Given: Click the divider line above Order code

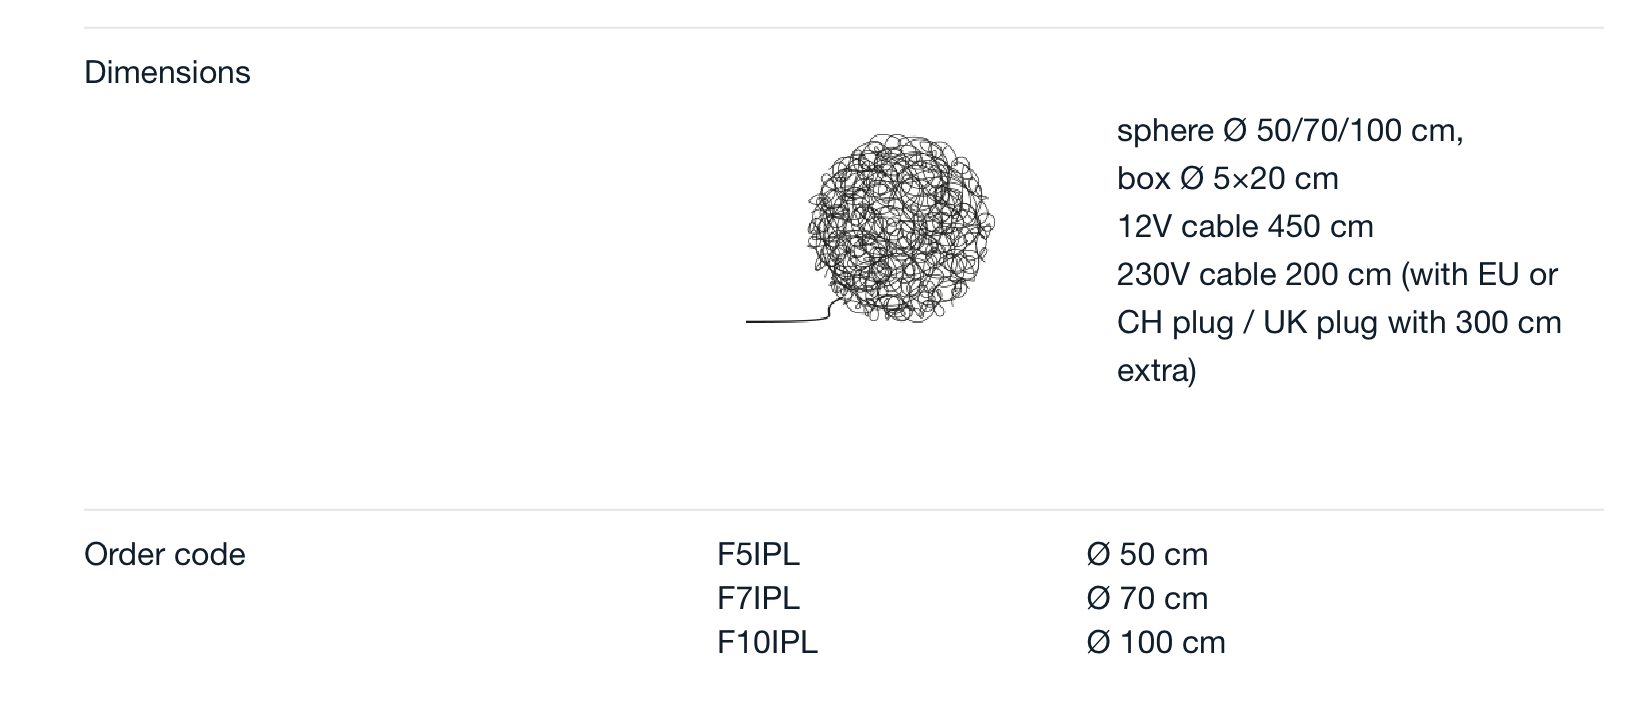Looking at the screenshot, I should click(844, 510).
